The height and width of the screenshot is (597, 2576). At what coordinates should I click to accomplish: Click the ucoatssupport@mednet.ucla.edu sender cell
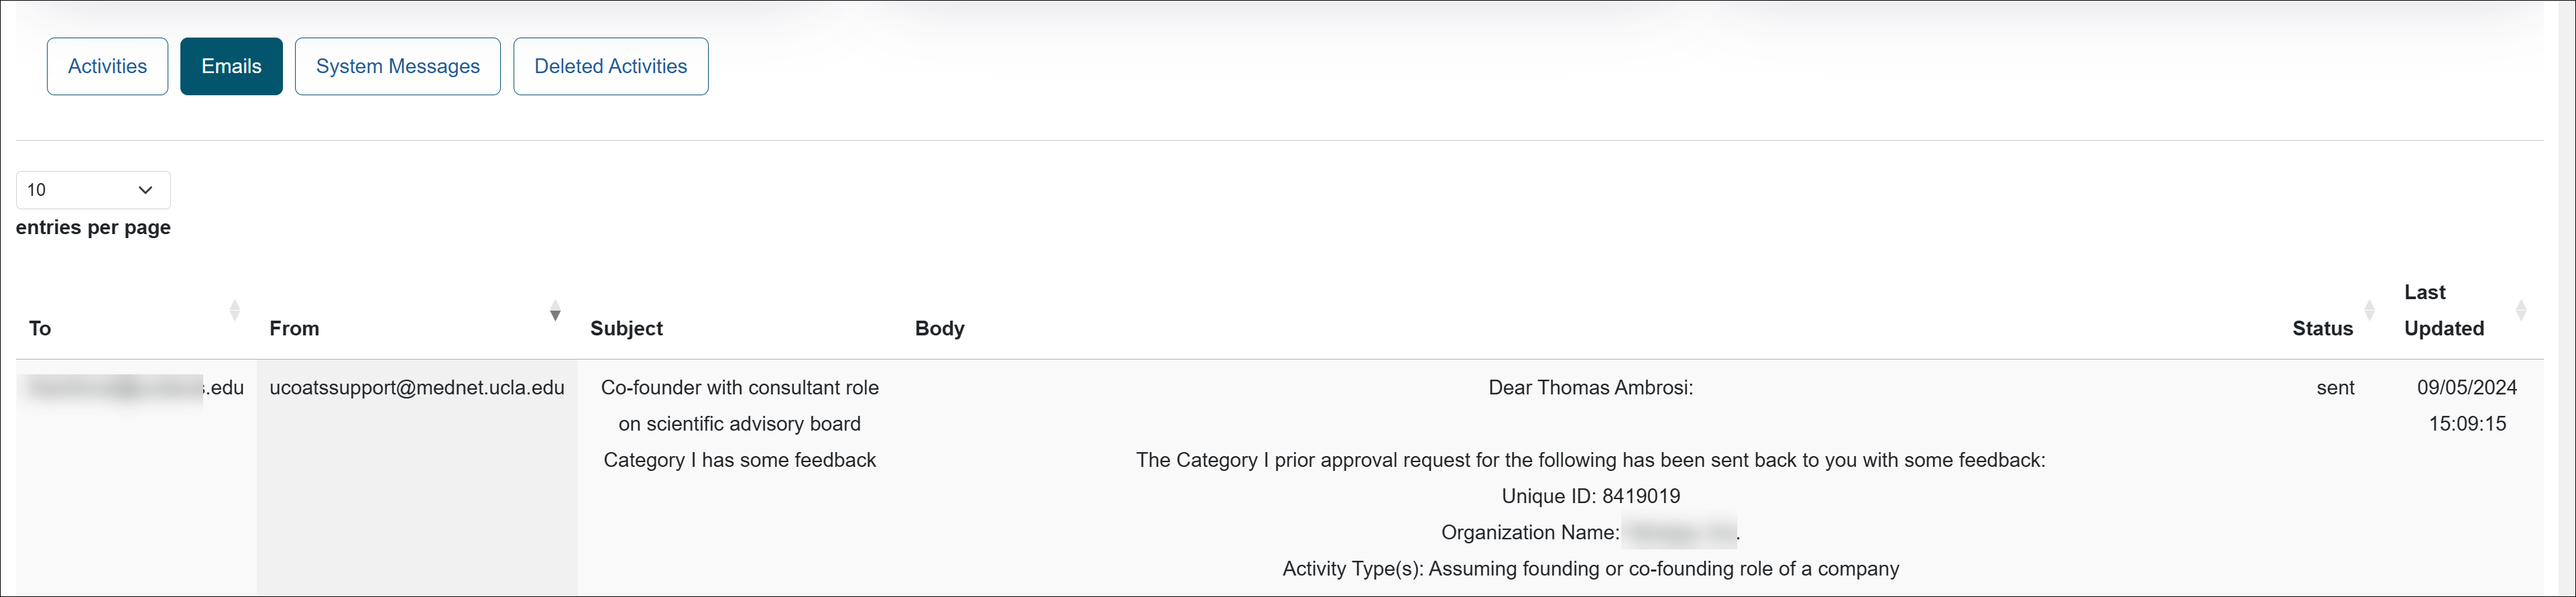(417, 388)
